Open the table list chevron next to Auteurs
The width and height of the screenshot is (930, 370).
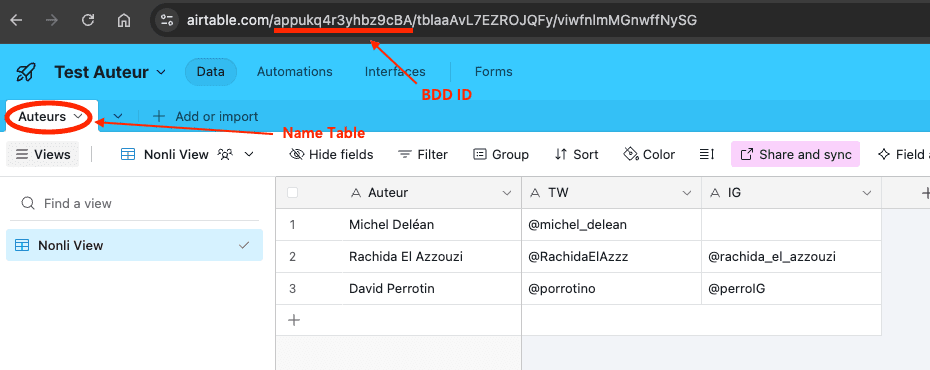(x=118, y=116)
